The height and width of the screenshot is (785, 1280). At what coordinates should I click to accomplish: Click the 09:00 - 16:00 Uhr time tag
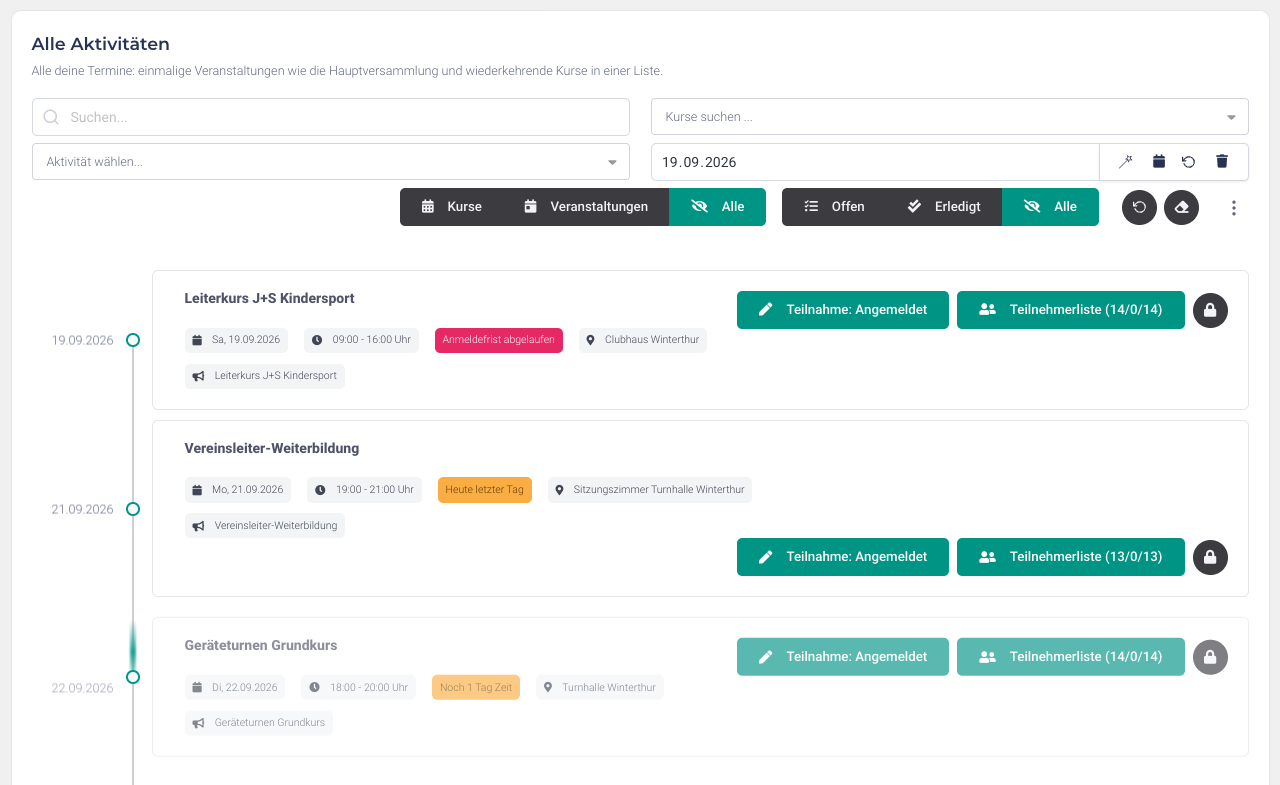click(x=361, y=340)
